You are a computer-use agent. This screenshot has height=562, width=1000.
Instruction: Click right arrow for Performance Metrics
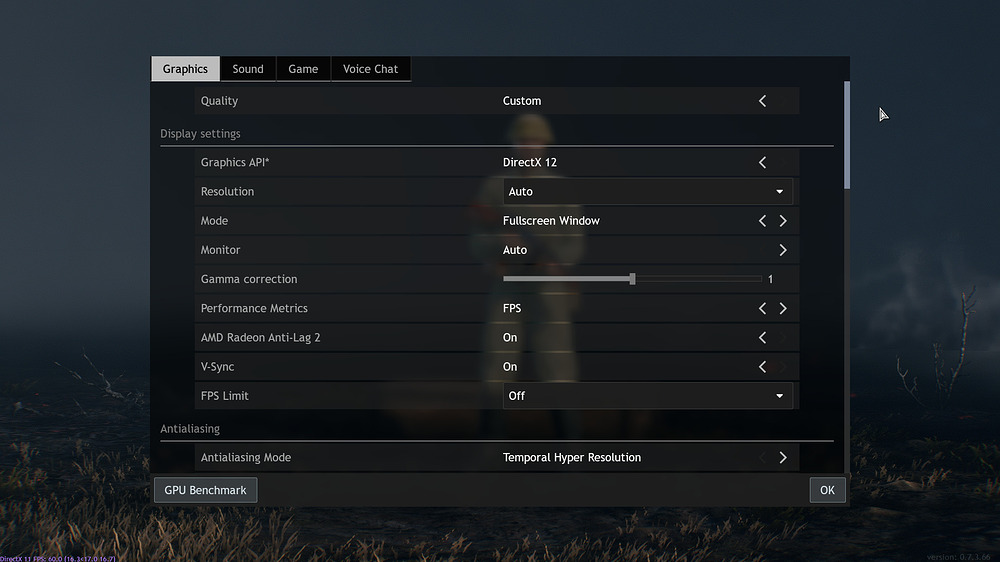[x=783, y=309]
